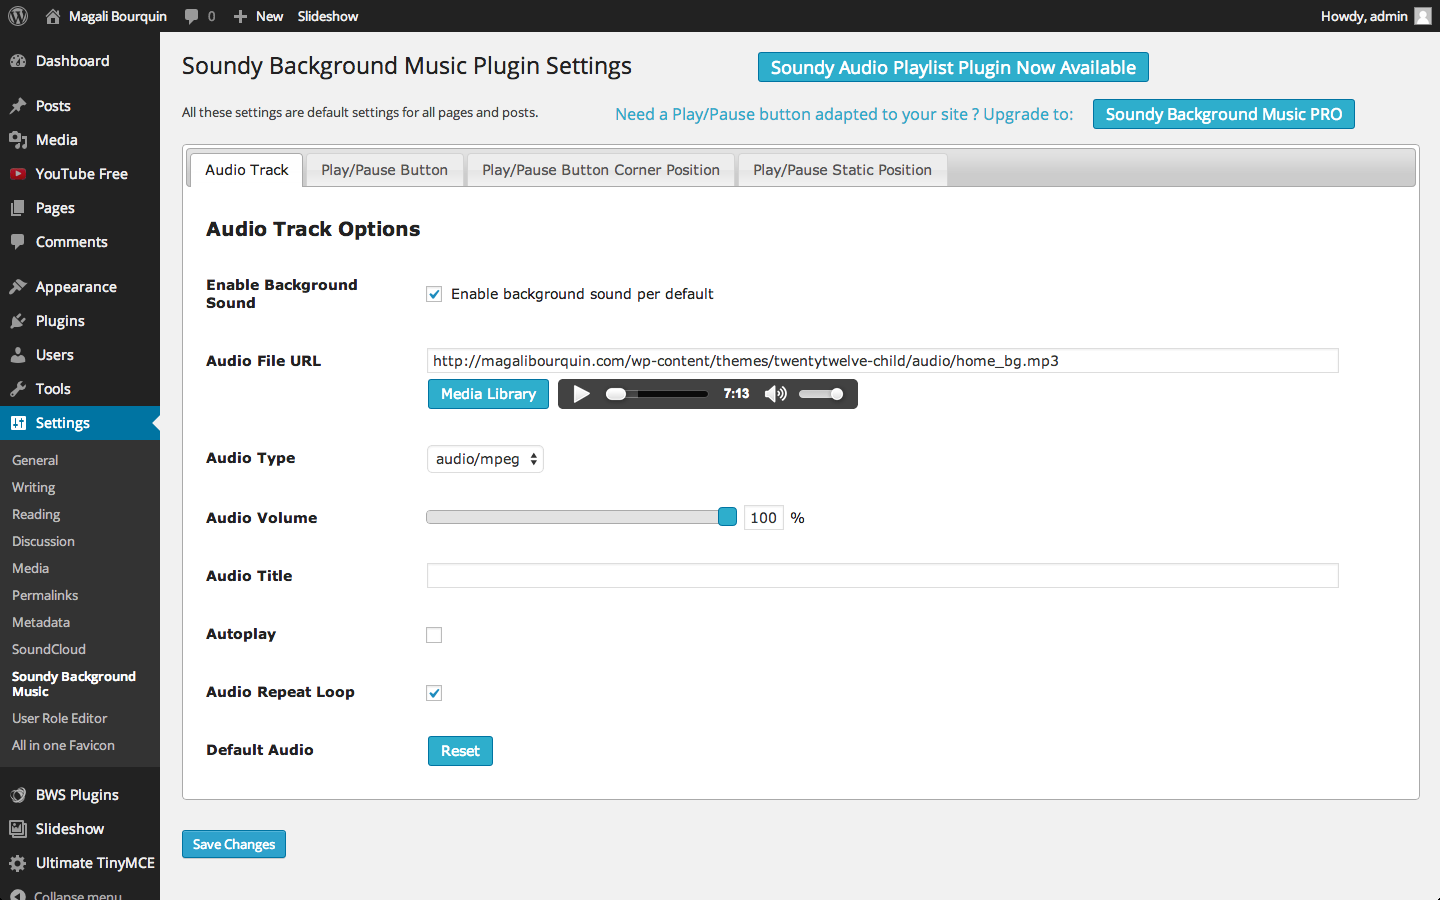Viewport: 1440px width, 900px height.
Task: Switch to the Play/Pause Button tab
Action: 385,170
